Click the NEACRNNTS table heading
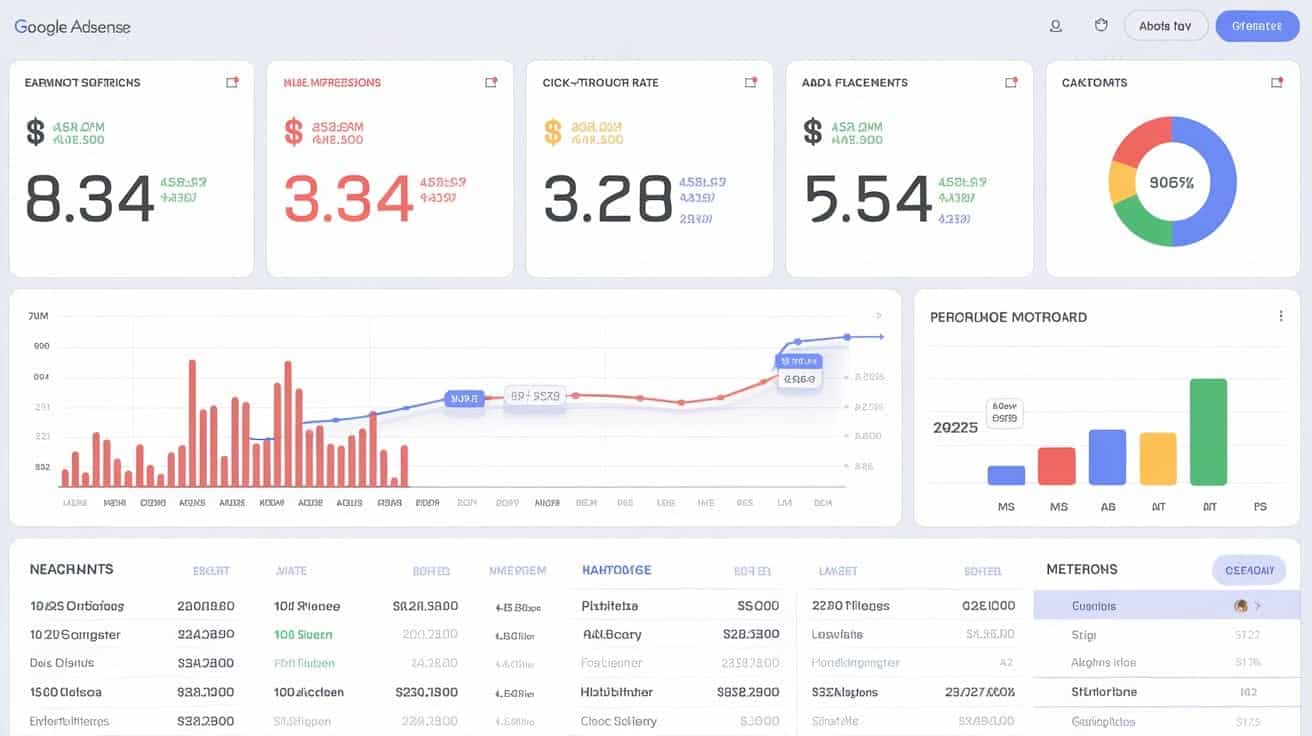 coord(71,569)
